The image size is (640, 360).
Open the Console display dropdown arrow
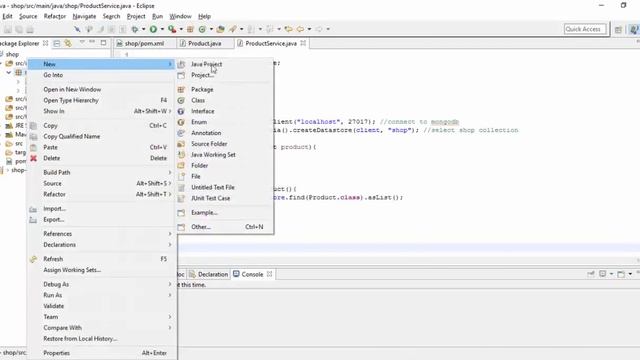611,274
